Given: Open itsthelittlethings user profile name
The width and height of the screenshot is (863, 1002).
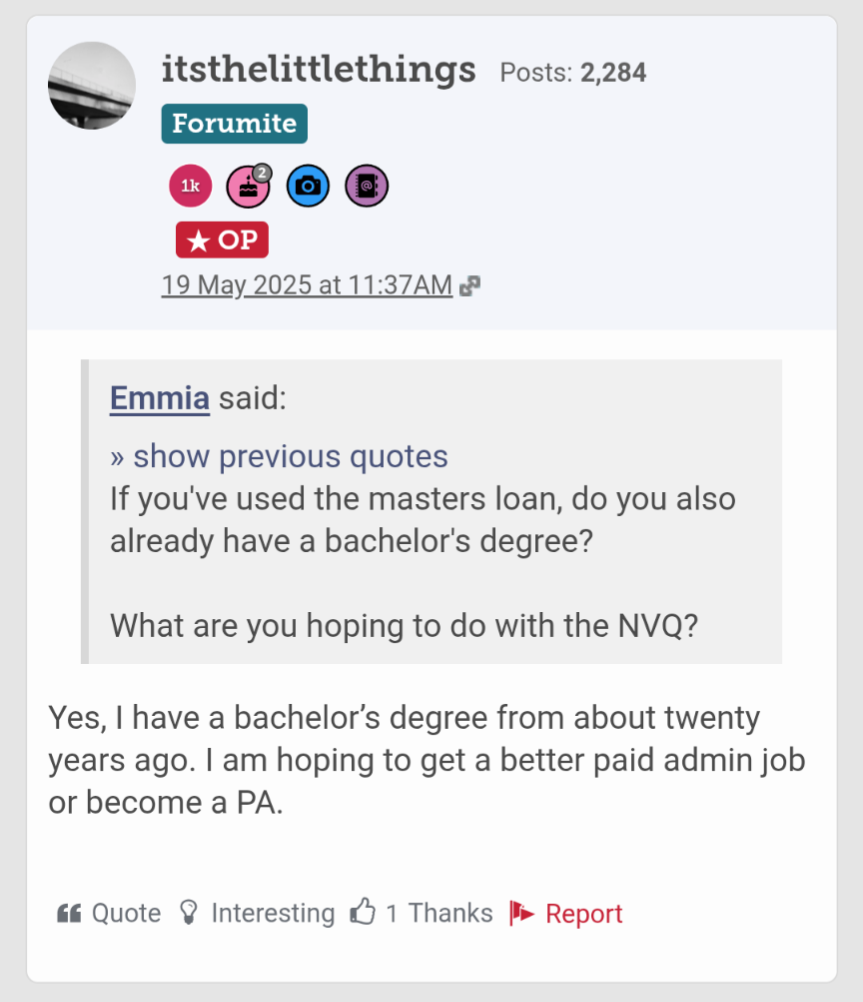Looking at the screenshot, I should pos(318,70).
